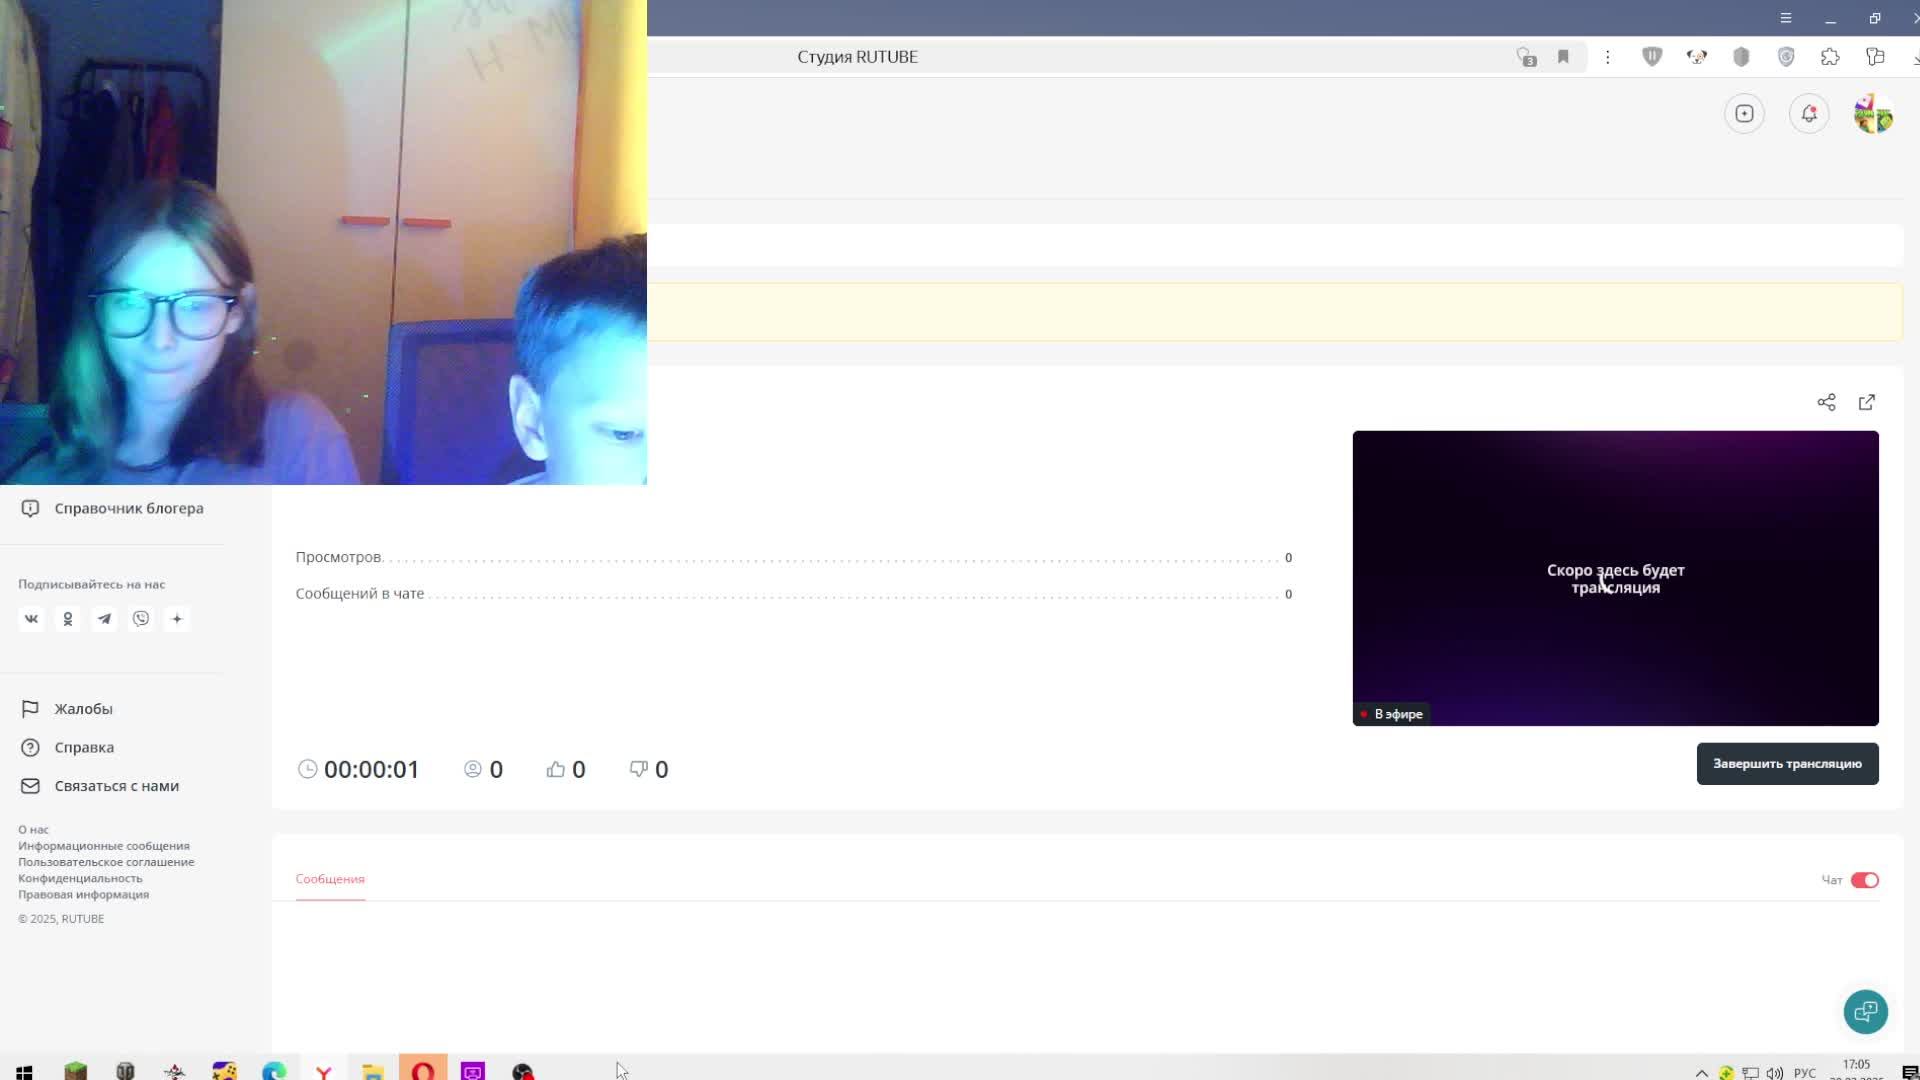This screenshot has width=1920, height=1080.
Task: Open the Telegram social icon
Action: [104, 619]
